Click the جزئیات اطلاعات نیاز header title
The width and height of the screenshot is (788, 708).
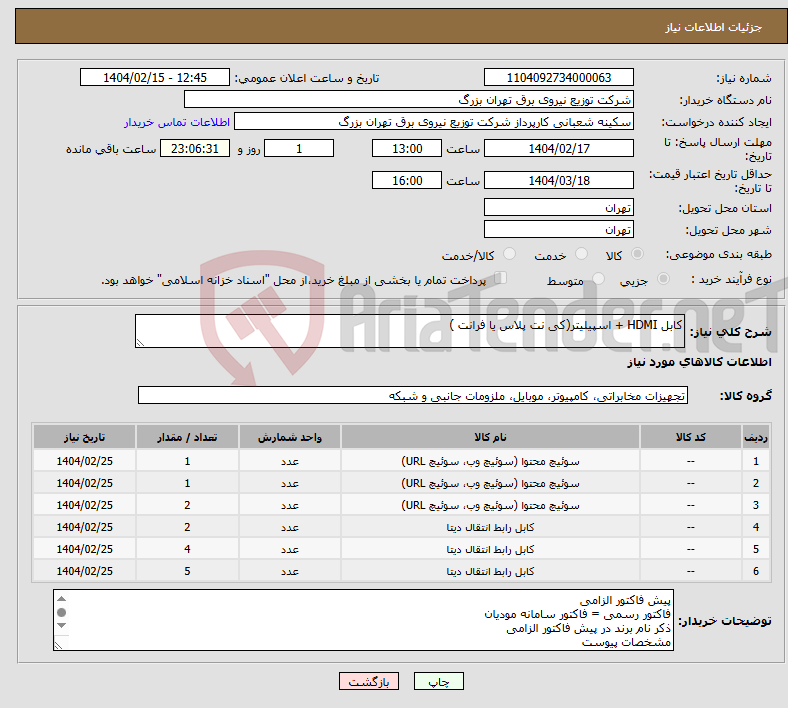(714, 27)
